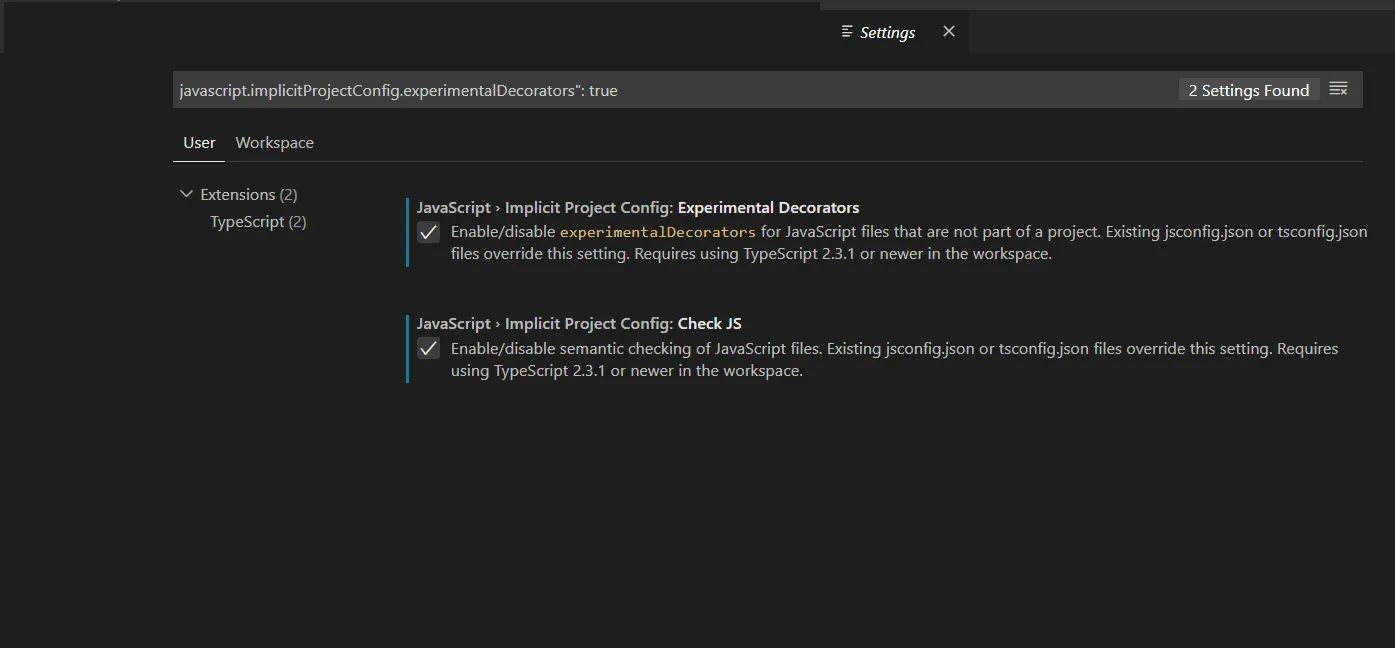The width and height of the screenshot is (1395, 648).
Task: Switch to the Workspace settings tab
Action: [x=274, y=142]
